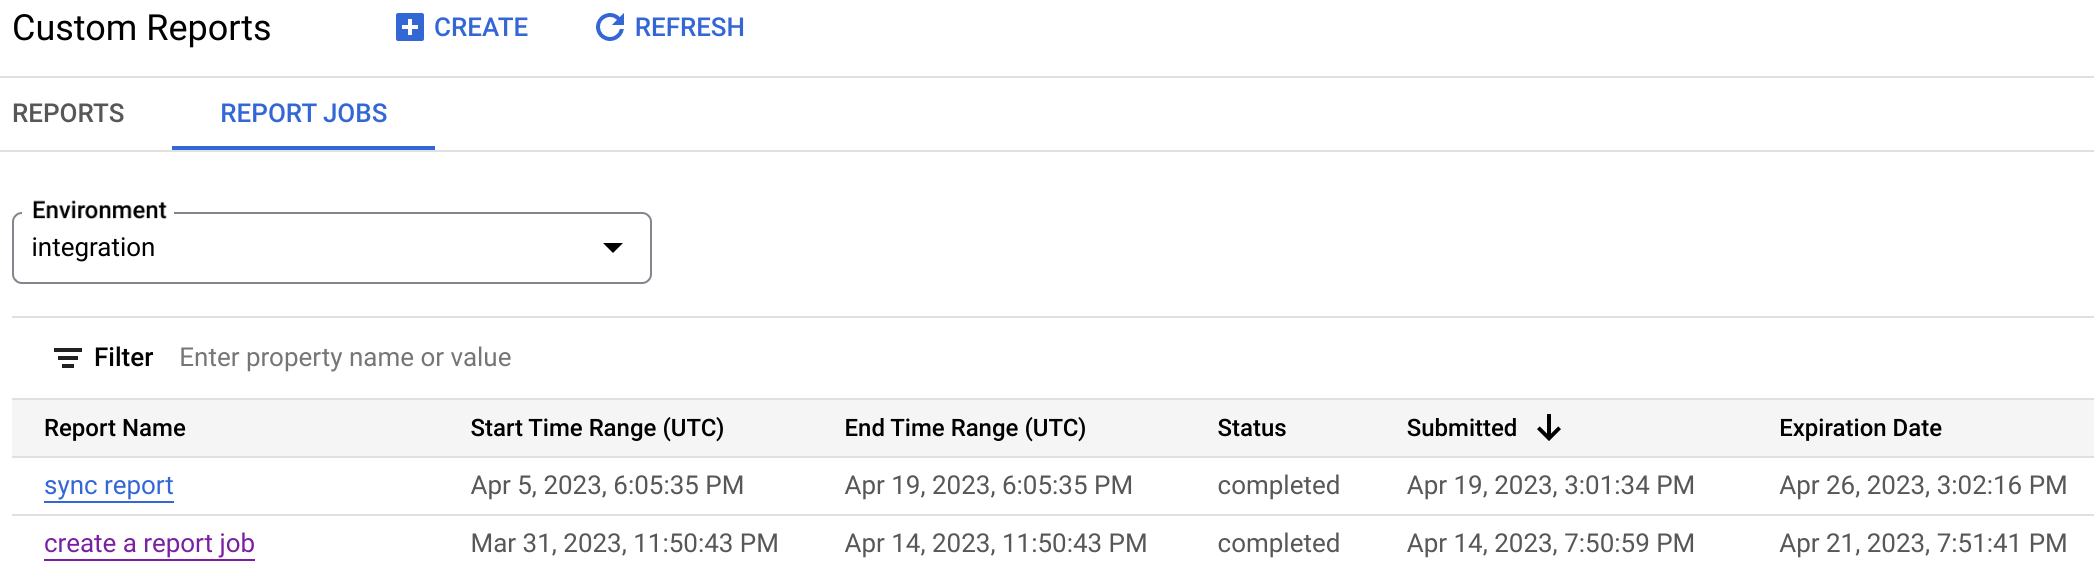Sort by Expiration Date column header
This screenshot has width=2094, height=566.
(1860, 428)
